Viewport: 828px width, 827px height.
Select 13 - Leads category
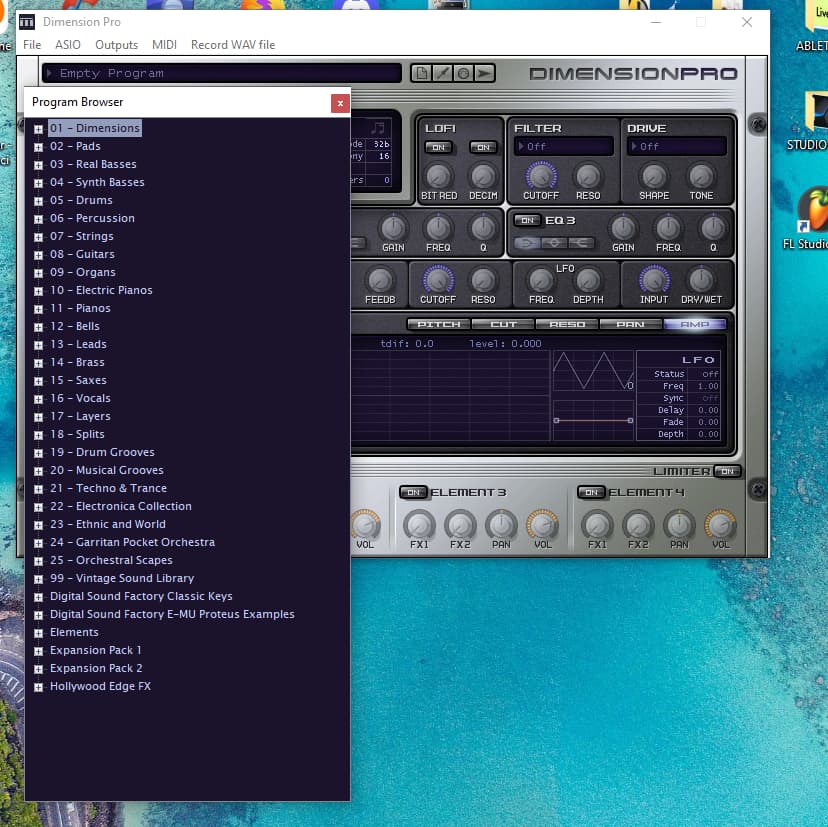78,344
